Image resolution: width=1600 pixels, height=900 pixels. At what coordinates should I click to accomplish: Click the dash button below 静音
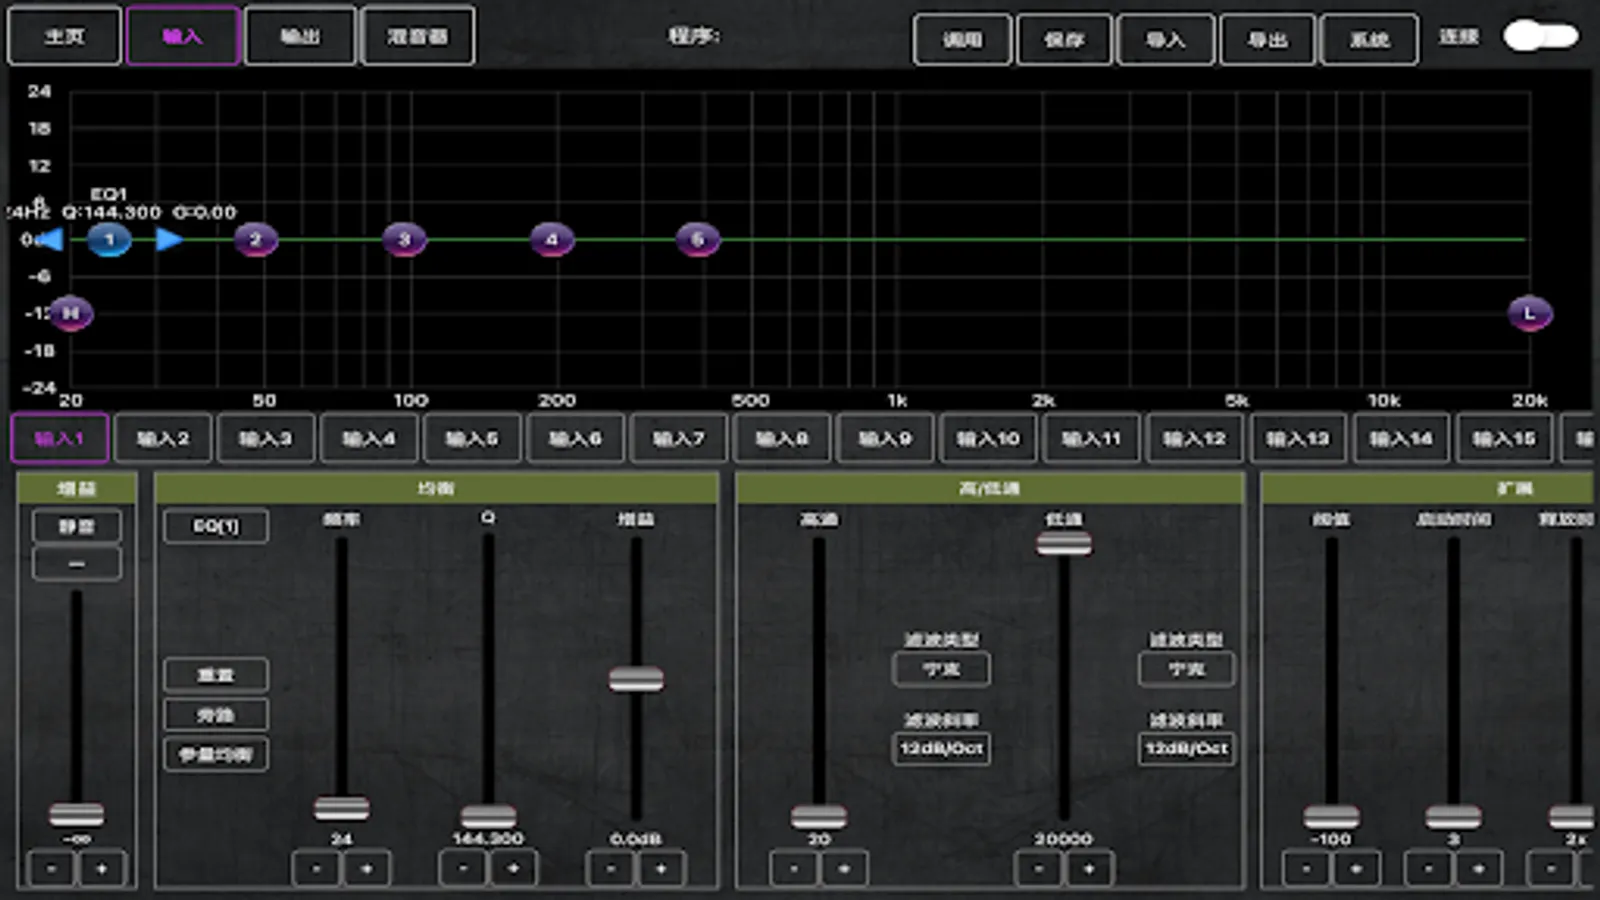[77, 564]
